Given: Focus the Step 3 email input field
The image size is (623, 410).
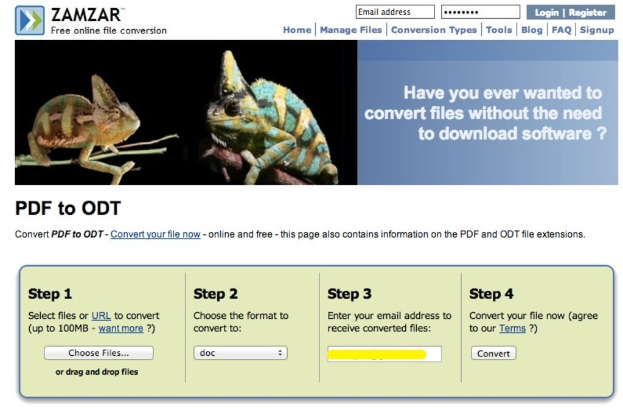Looking at the screenshot, I should (x=384, y=354).
